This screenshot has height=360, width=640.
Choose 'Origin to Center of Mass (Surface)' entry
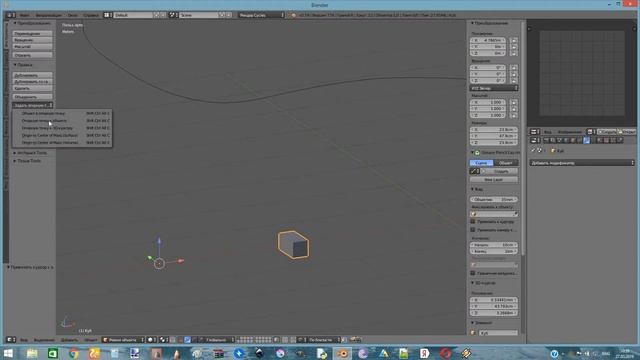pyautogui.click(x=62, y=136)
